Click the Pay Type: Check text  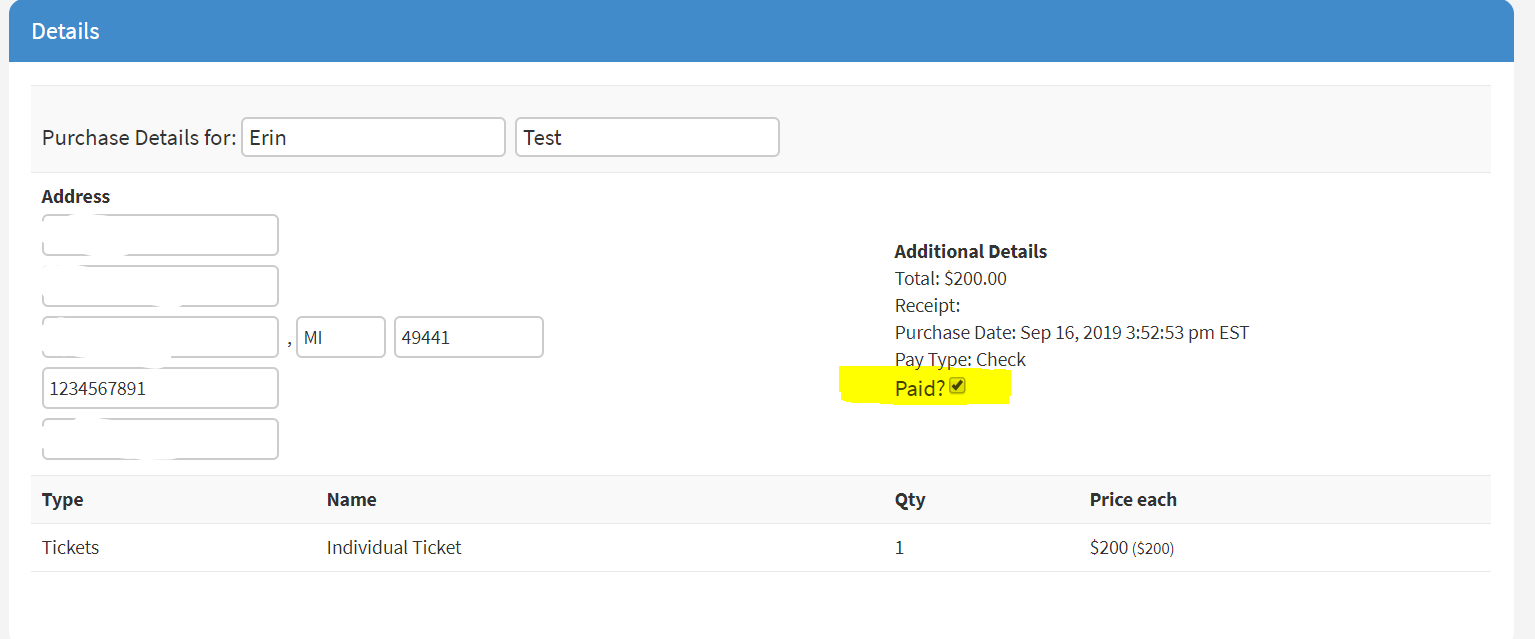[x=960, y=360]
